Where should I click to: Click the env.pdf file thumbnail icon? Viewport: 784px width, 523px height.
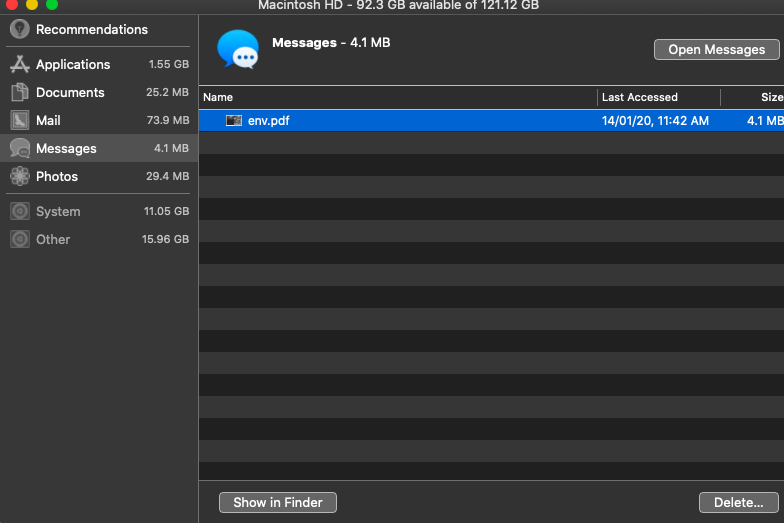point(234,120)
